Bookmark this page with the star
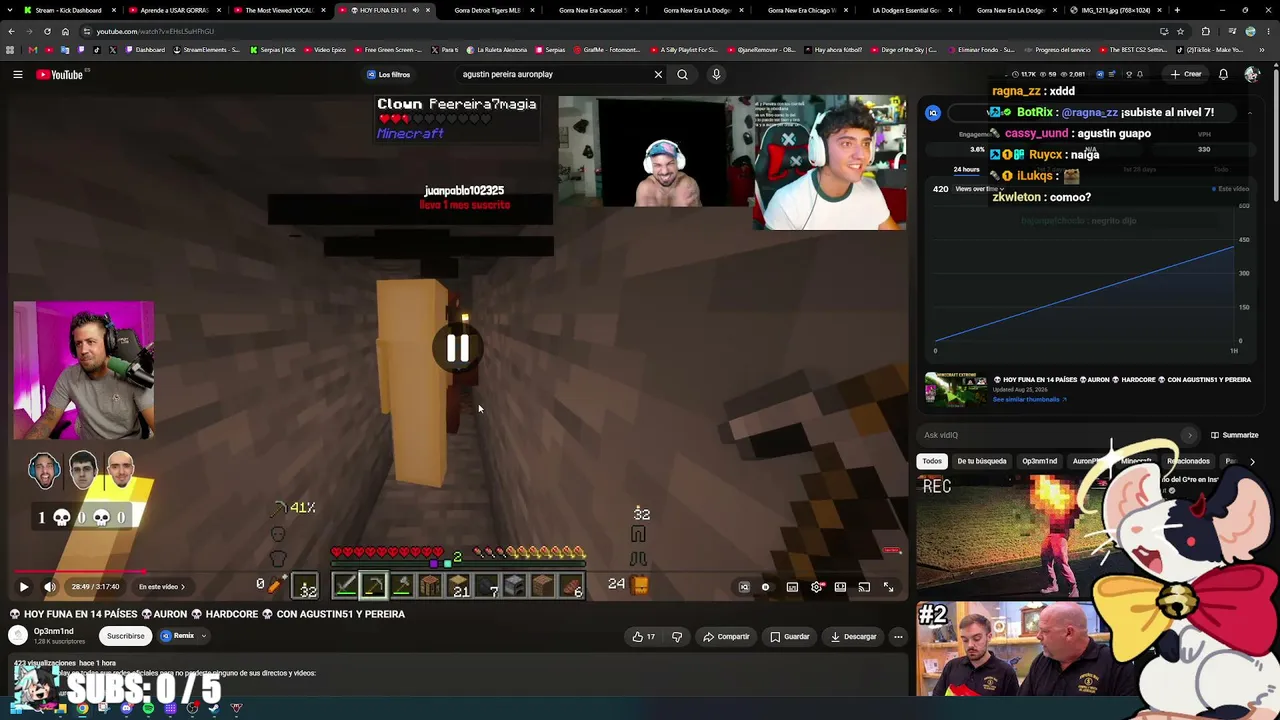 coord(1180,31)
